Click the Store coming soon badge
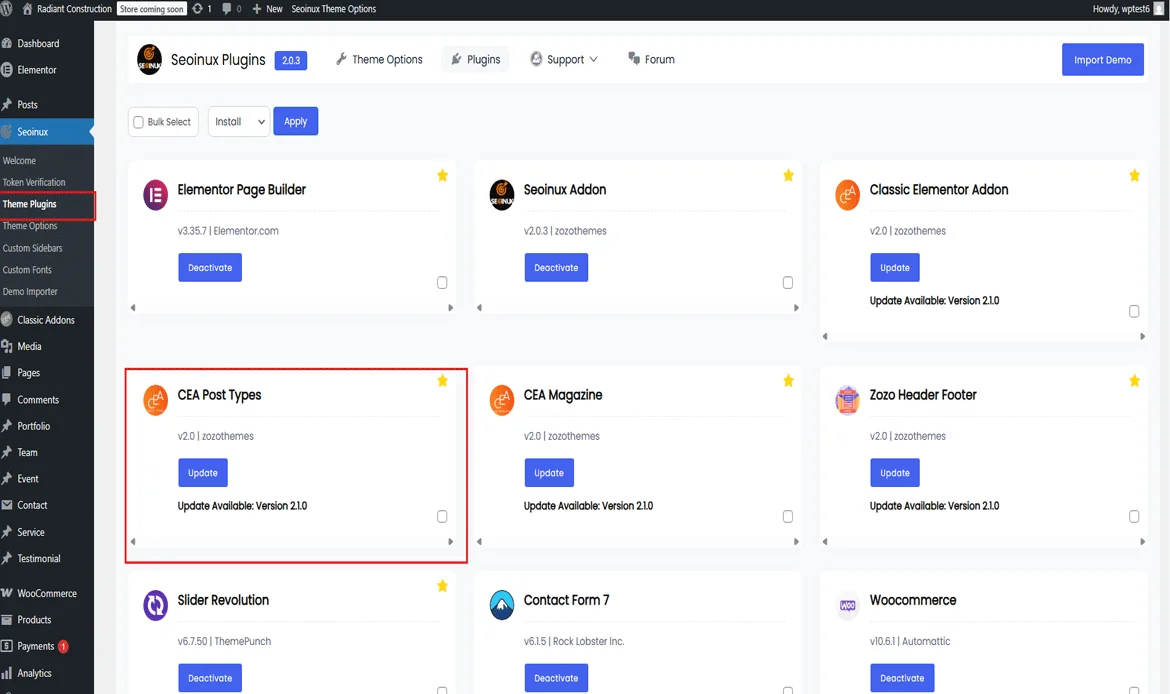Screen dimensions: 1170x694 [151, 9]
